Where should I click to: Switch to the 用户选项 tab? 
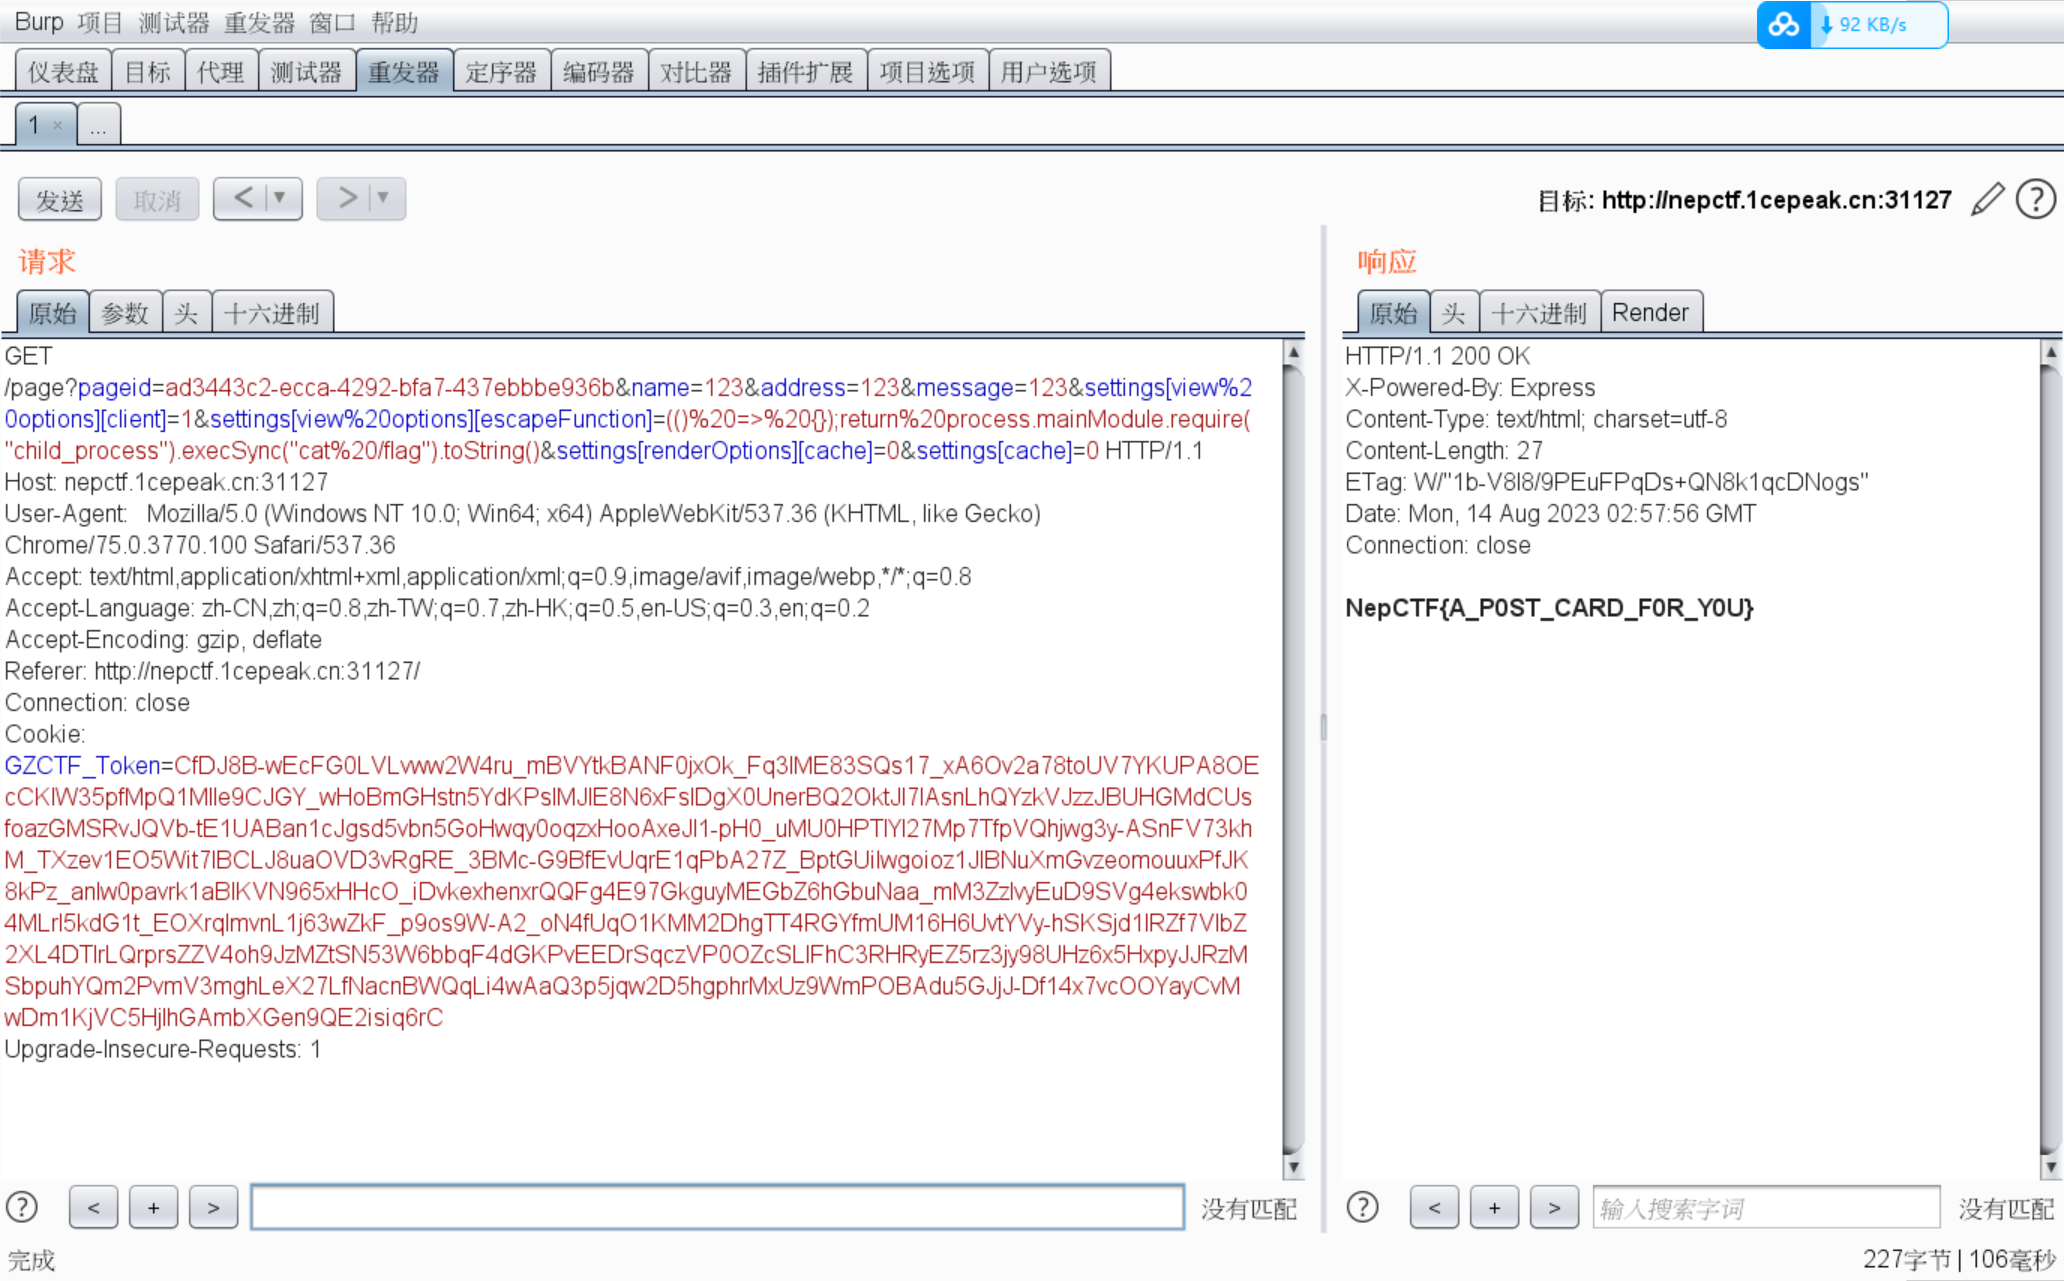[1049, 71]
